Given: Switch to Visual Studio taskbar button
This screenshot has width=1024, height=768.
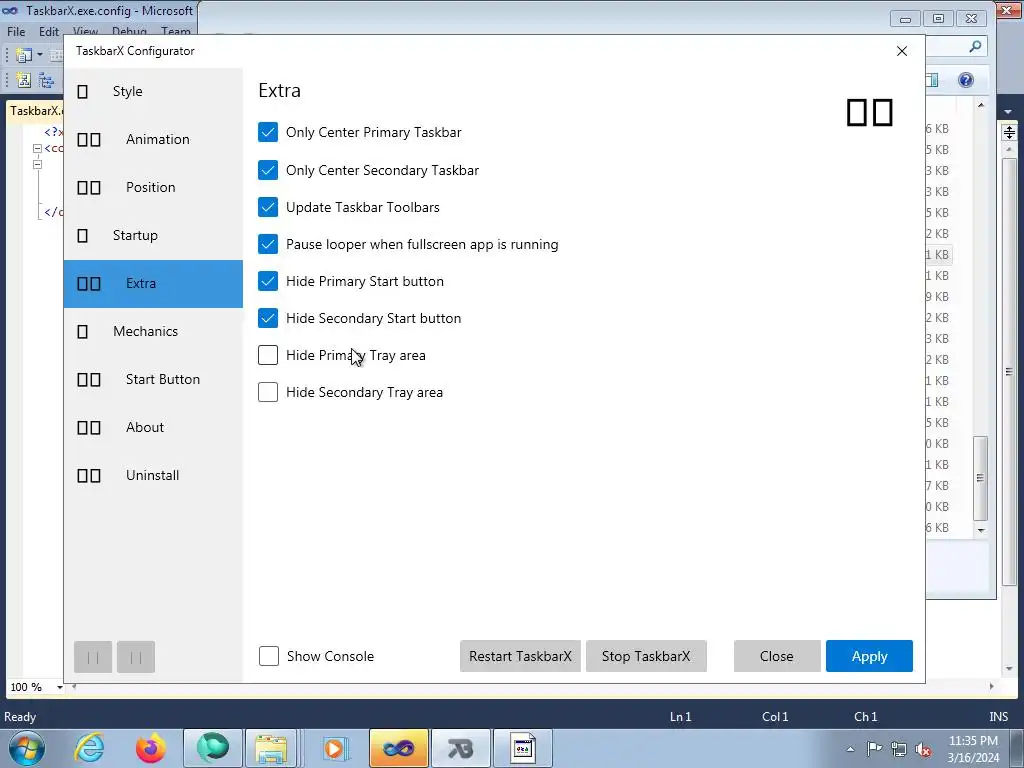Looking at the screenshot, I should [x=398, y=748].
